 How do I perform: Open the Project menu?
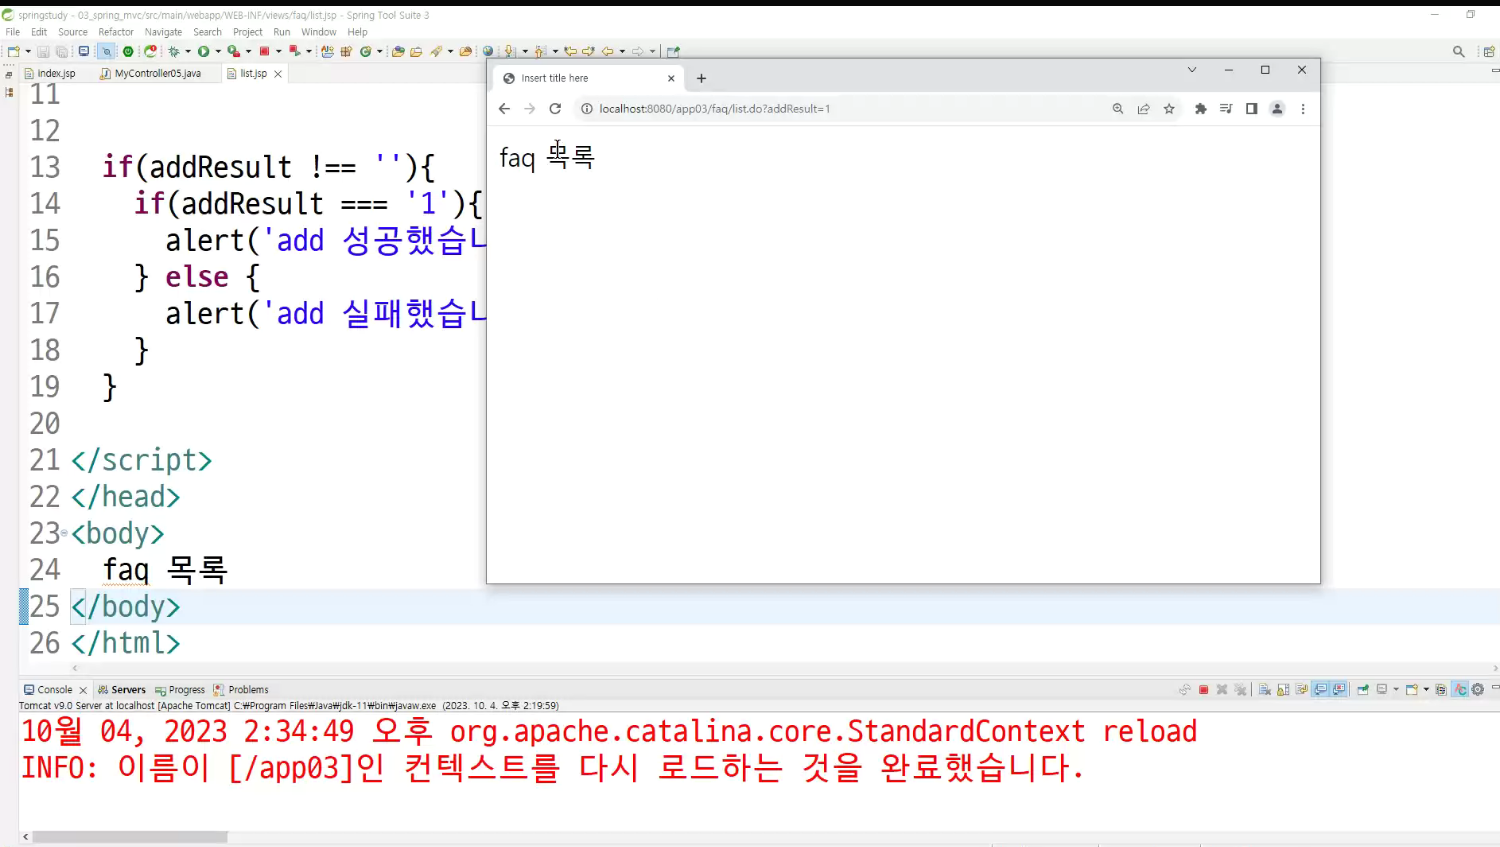tap(248, 32)
